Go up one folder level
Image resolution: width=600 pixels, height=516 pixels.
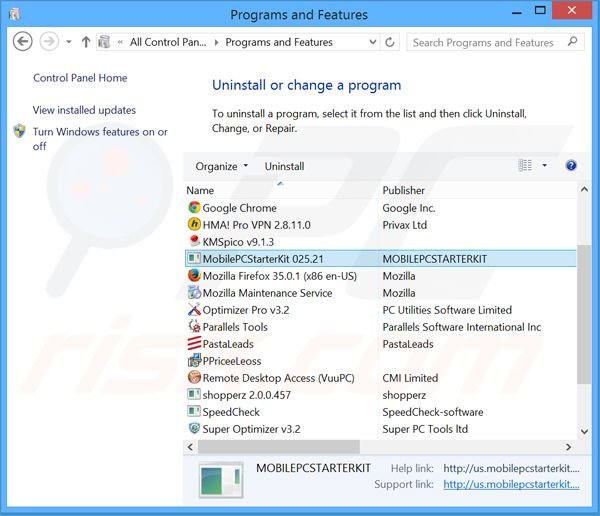pos(86,42)
